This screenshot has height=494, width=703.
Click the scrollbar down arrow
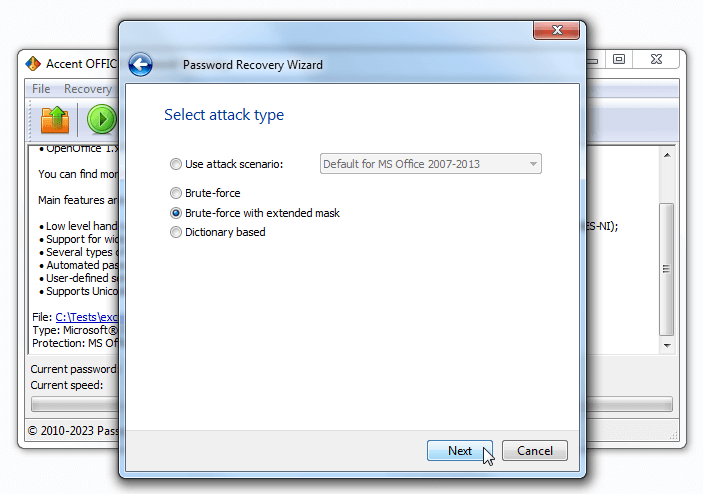tap(667, 346)
